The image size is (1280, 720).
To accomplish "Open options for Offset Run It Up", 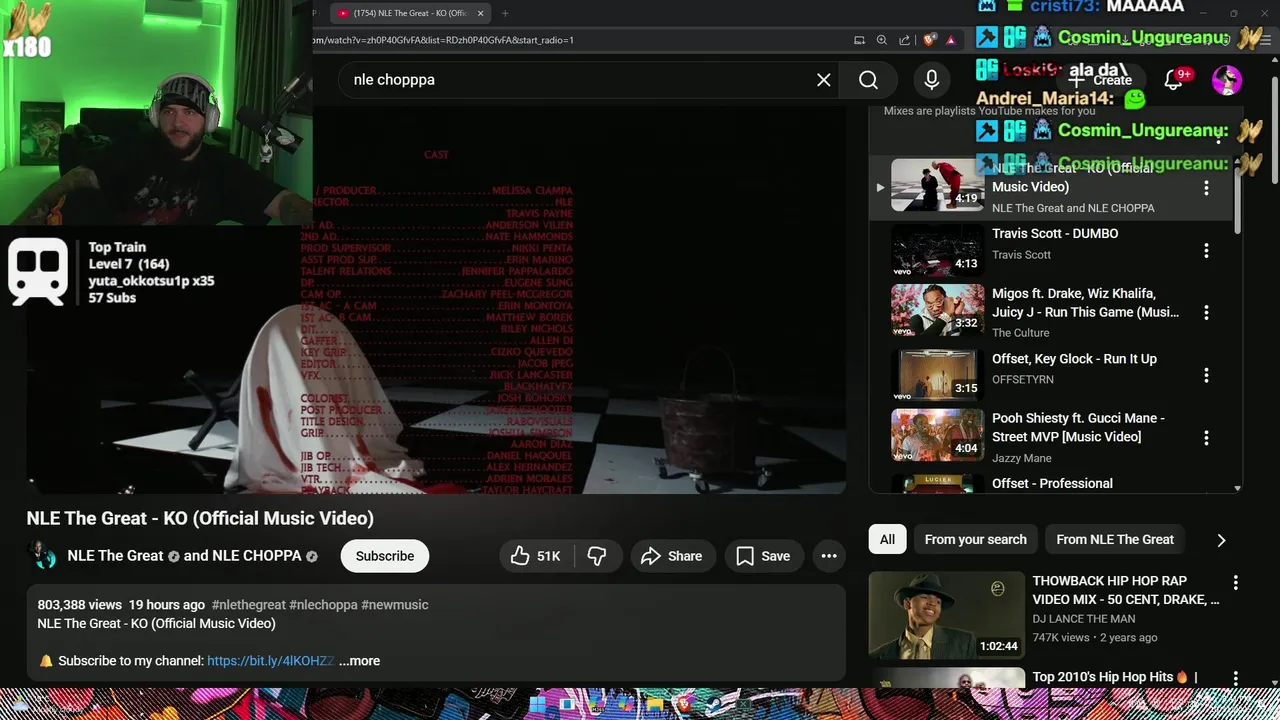I will point(1206,375).
